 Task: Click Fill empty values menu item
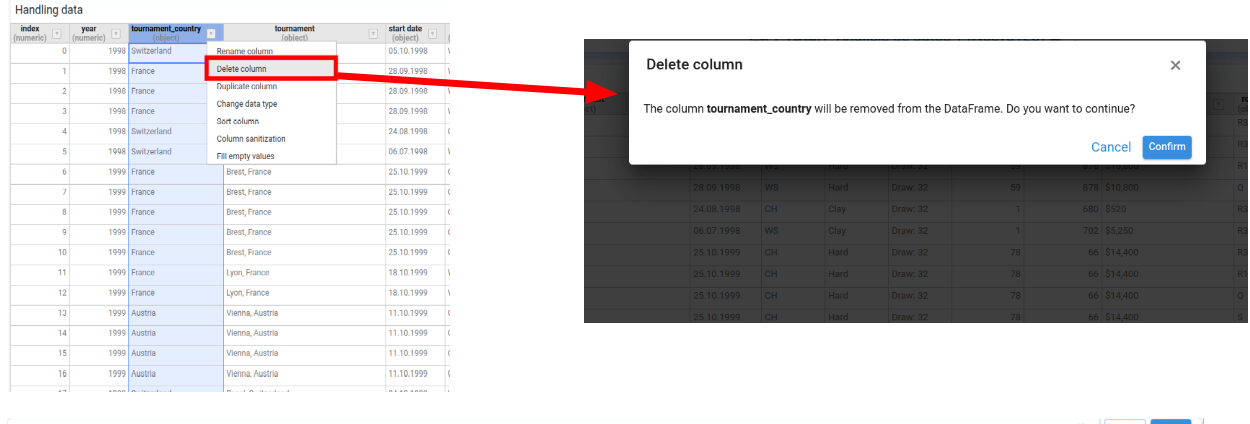[245, 156]
